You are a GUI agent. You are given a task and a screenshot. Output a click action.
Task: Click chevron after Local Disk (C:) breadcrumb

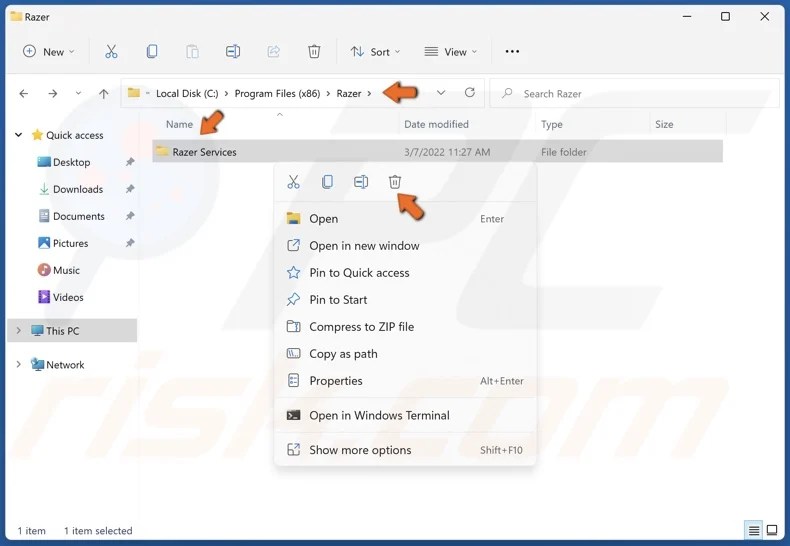[226, 94]
